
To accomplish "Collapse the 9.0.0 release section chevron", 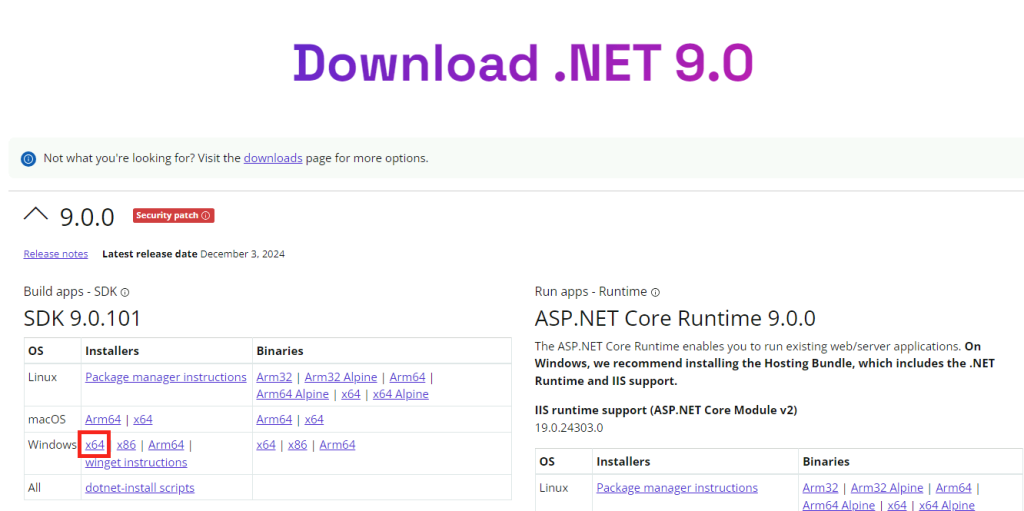I will 36,214.
